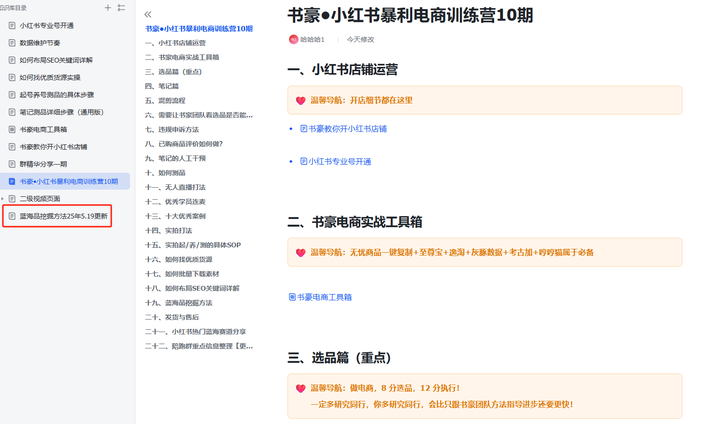Open 群精华分享一期 document

click(x=43, y=164)
